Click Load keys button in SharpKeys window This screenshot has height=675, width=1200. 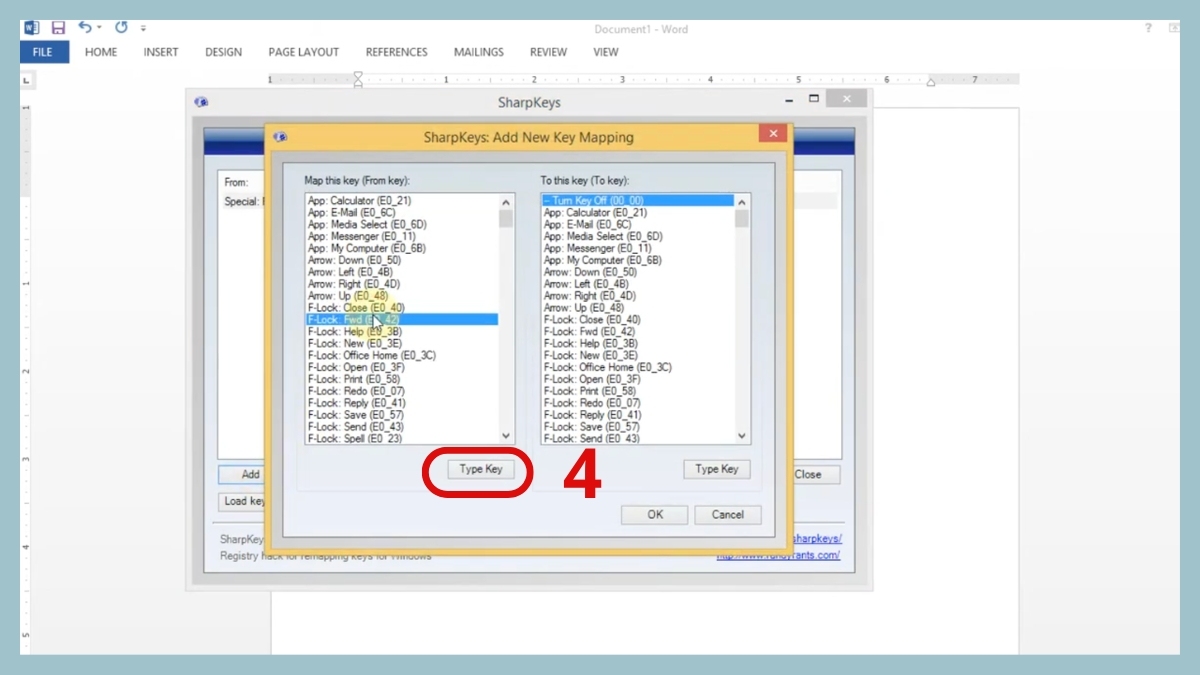click(x=243, y=501)
